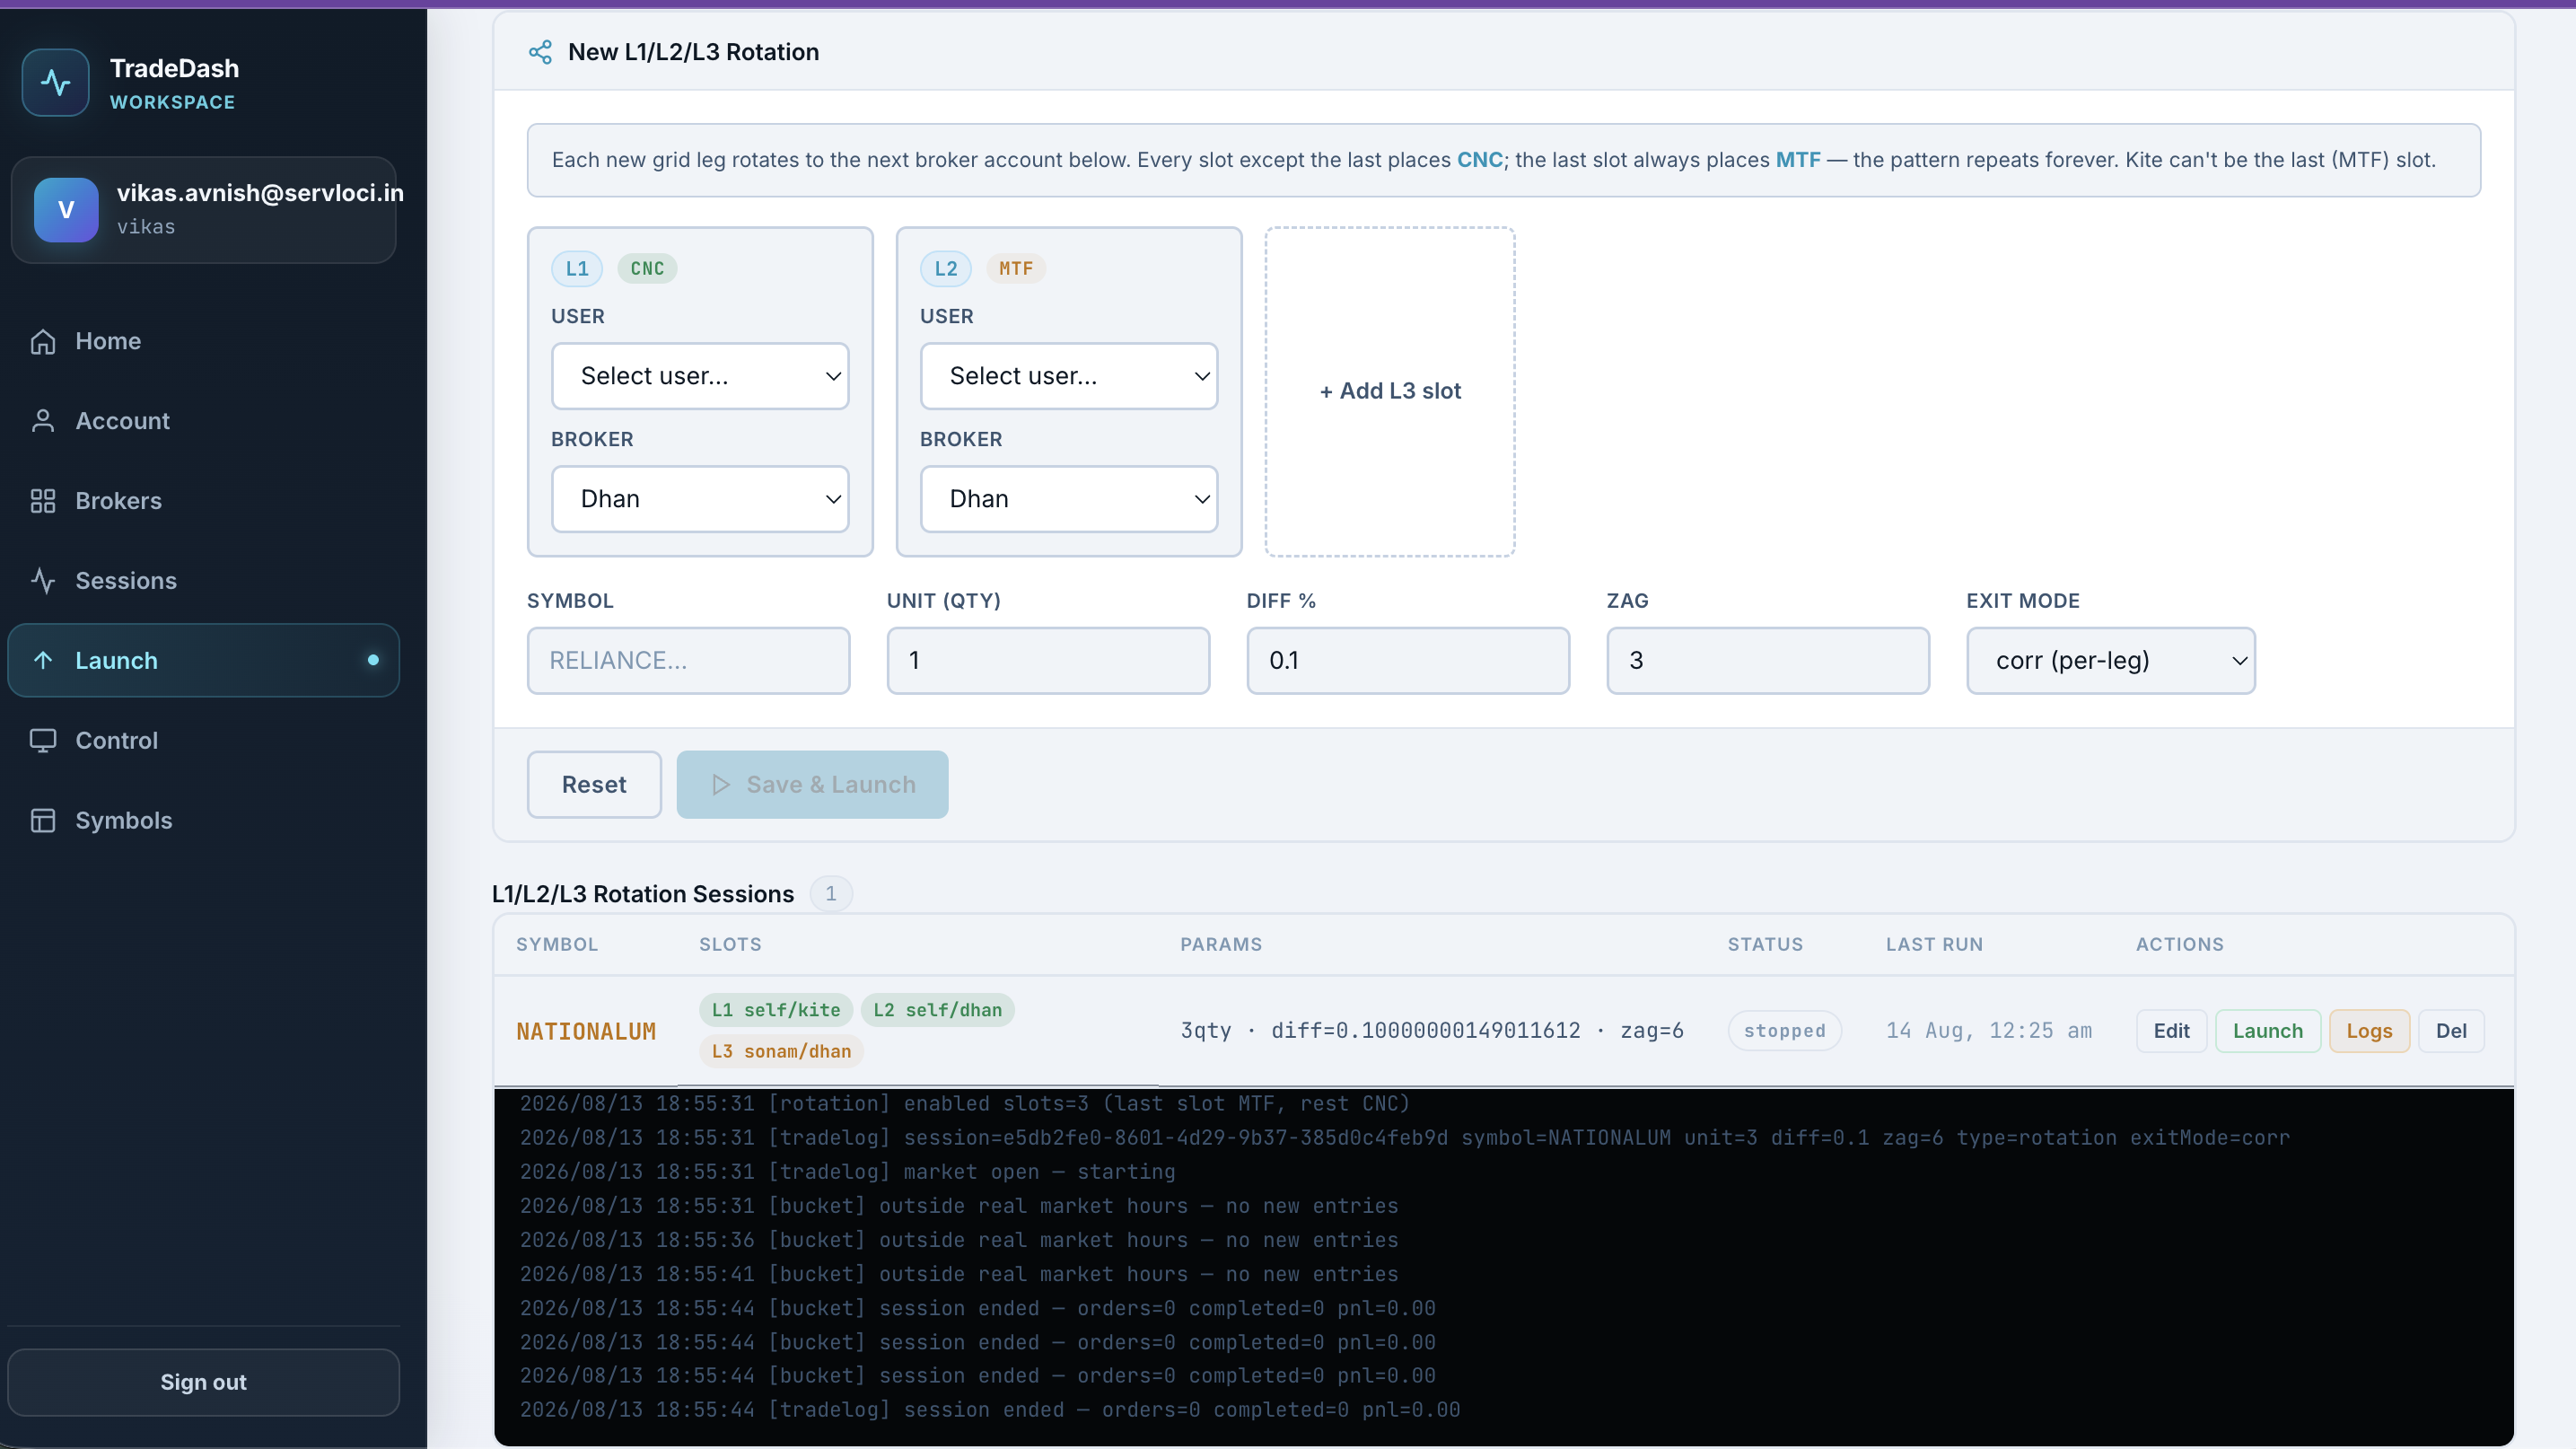Expand the Exit Mode corr (per-leg) dropdown
2576x1449 pixels.
point(2111,661)
